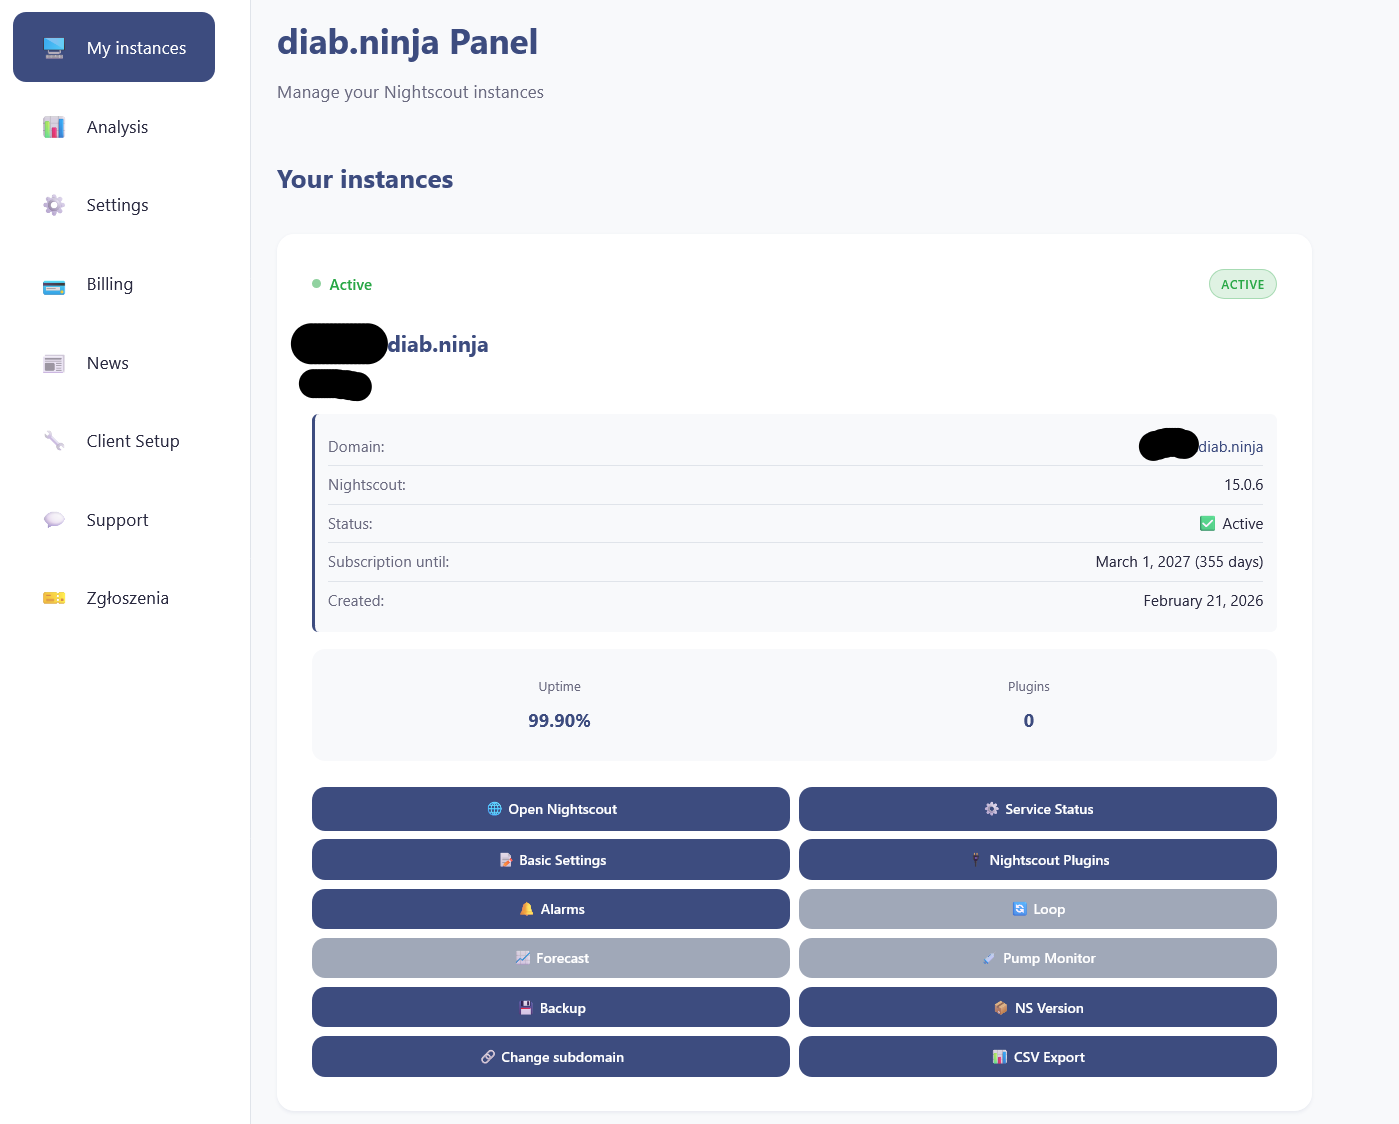The height and width of the screenshot is (1124, 1399).
Task: Click the Open Nightscout button
Action: 551,809
